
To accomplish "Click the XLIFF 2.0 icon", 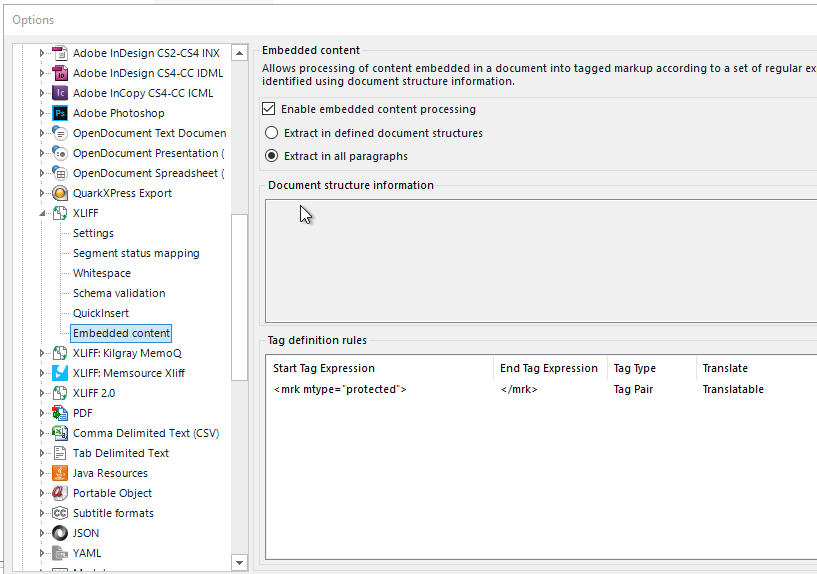I will click(x=60, y=393).
